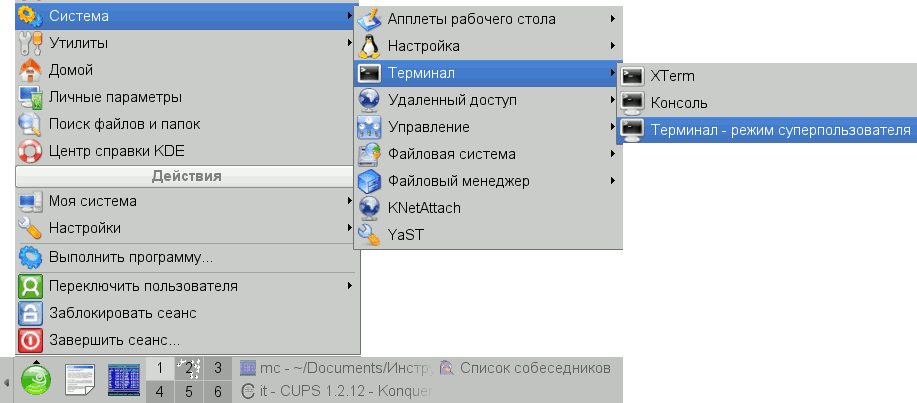Click the Утилиты tools icon
917x403 pixels.
point(30,43)
